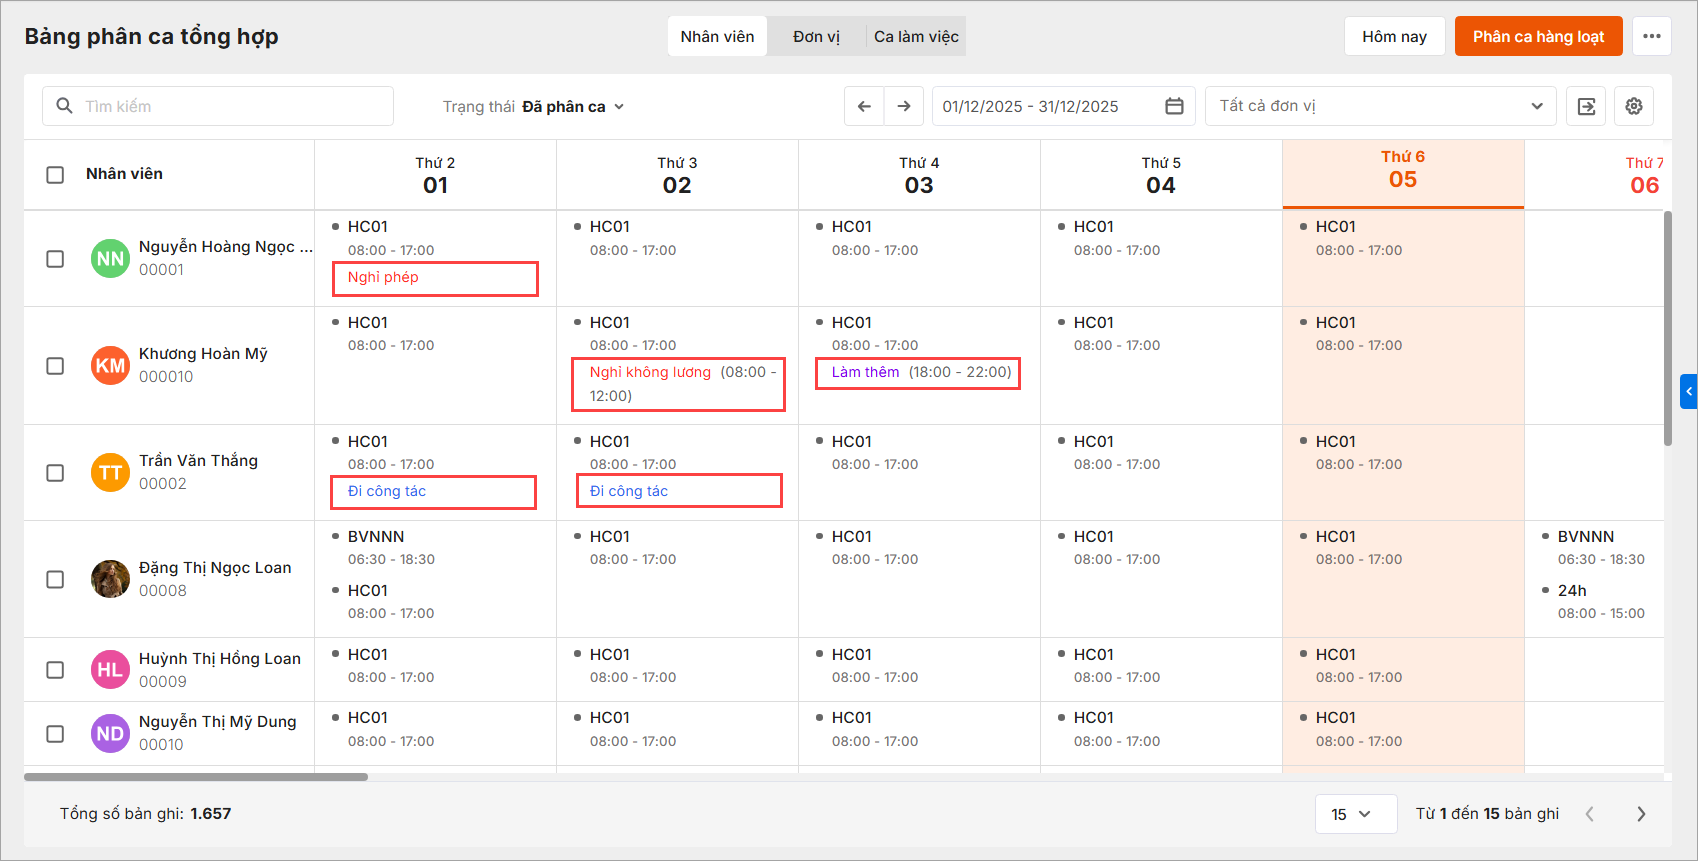Click the Hôm nay button
The height and width of the screenshot is (861, 1698).
pos(1394,36)
